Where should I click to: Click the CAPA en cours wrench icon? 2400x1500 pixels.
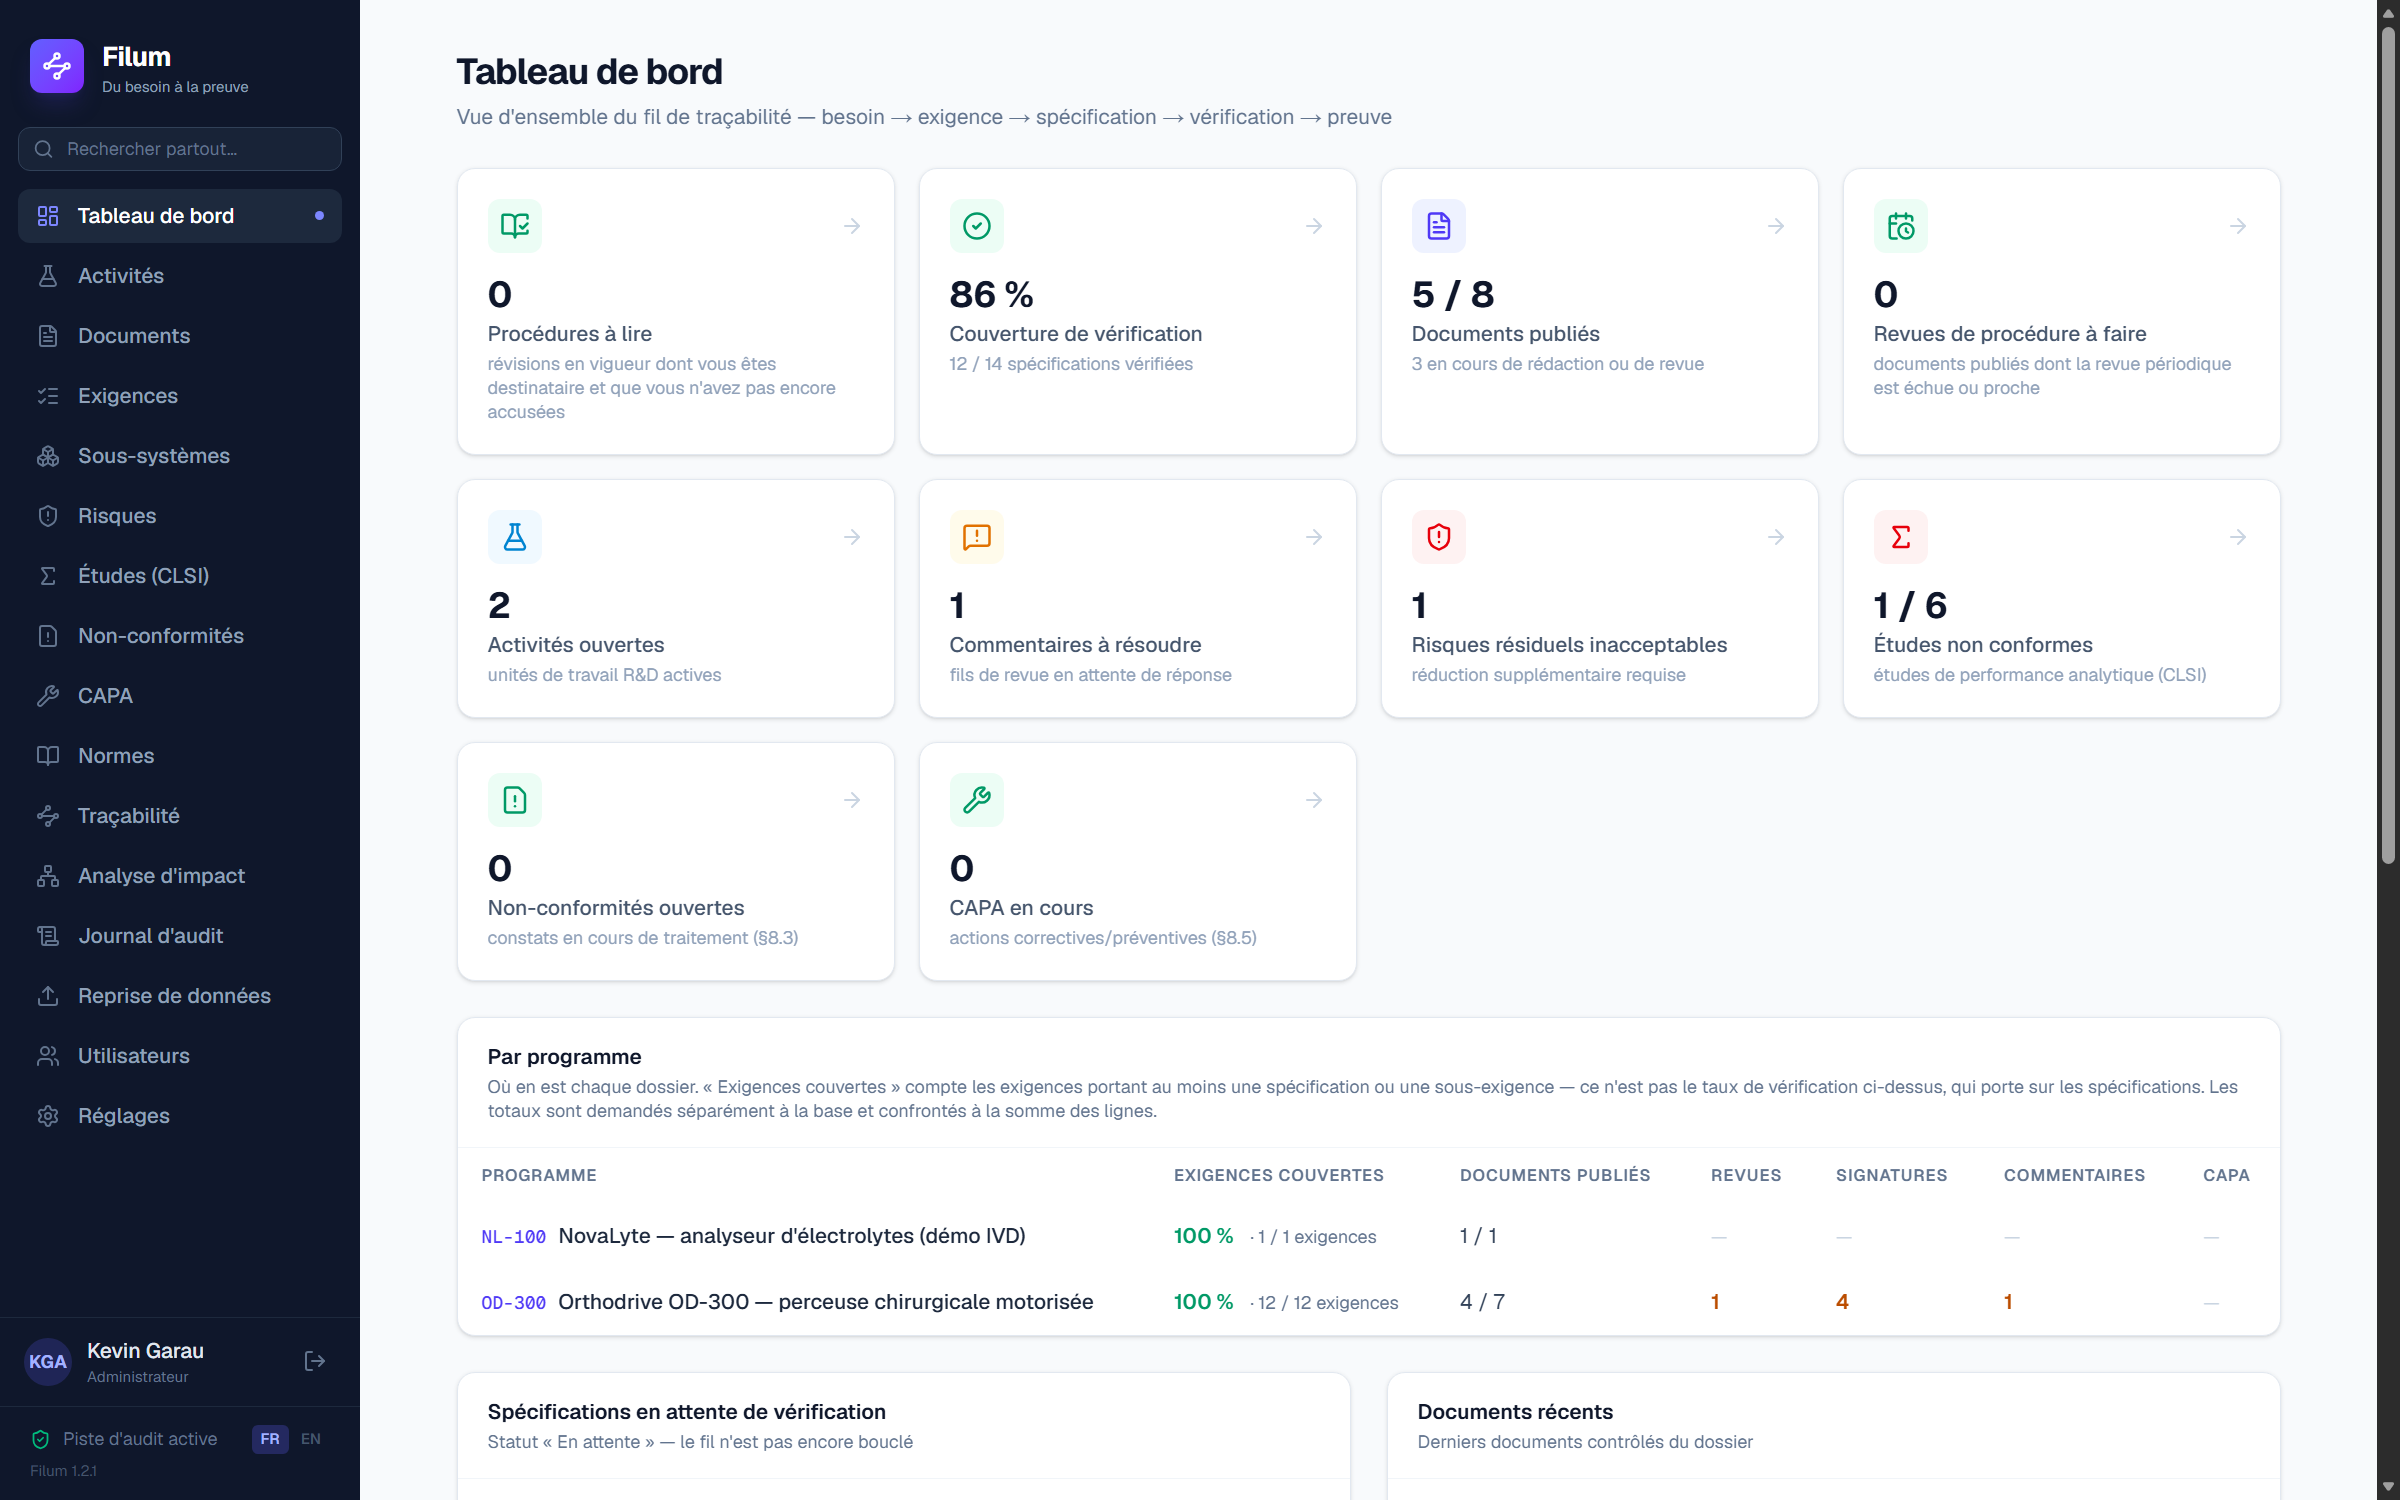pyautogui.click(x=977, y=800)
